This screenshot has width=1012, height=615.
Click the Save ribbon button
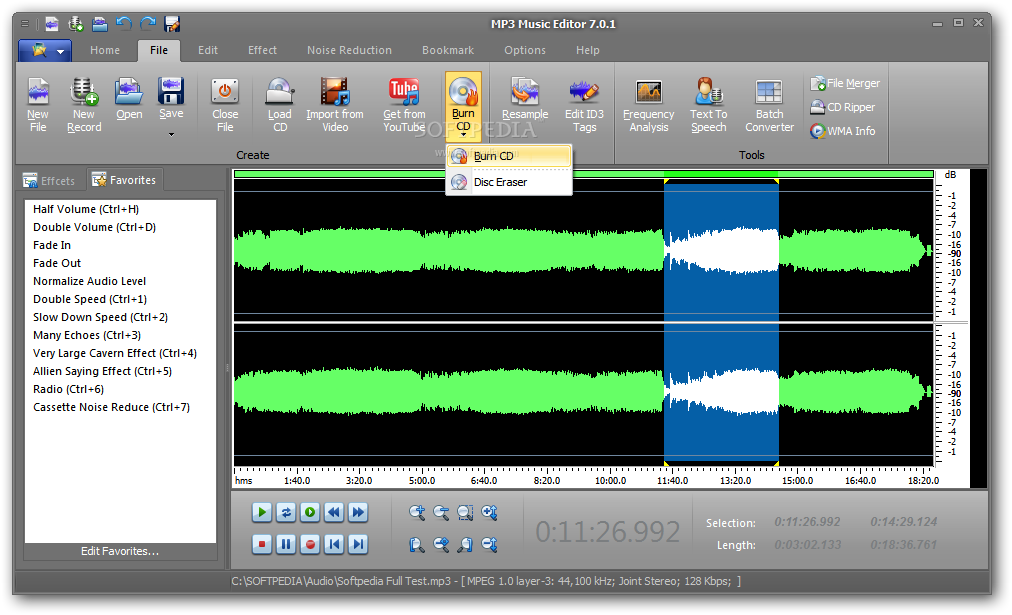coord(171,99)
